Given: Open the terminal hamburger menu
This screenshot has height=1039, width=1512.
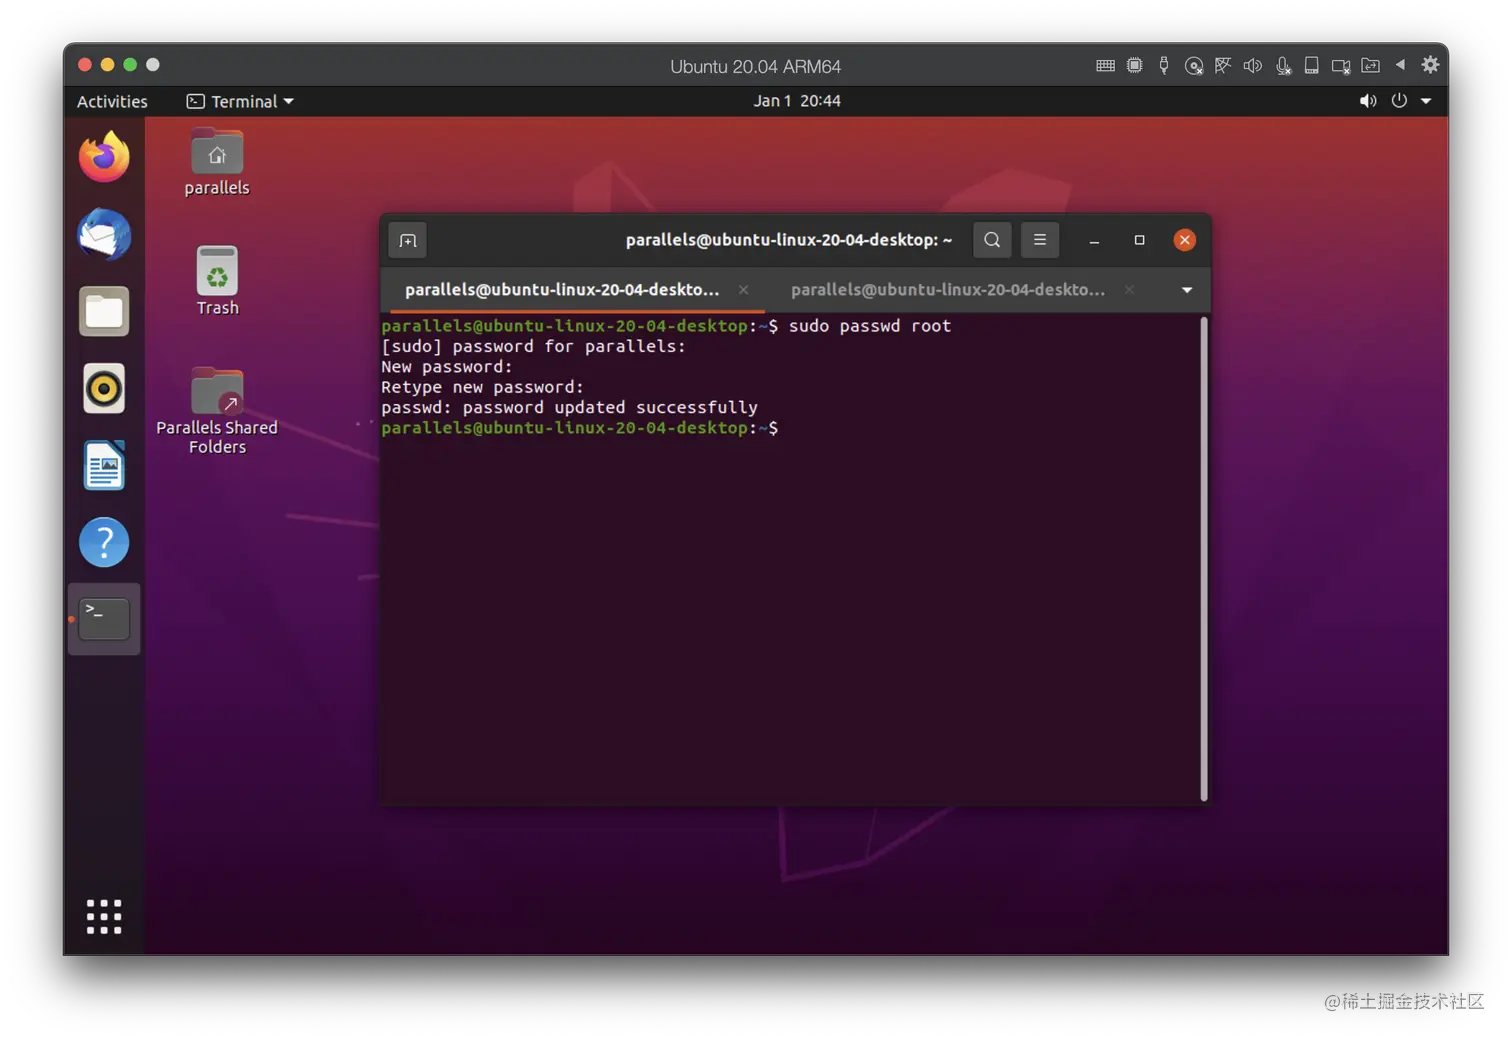Looking at the screenshot, I should pyautogui.click(x=1039, y=240).
